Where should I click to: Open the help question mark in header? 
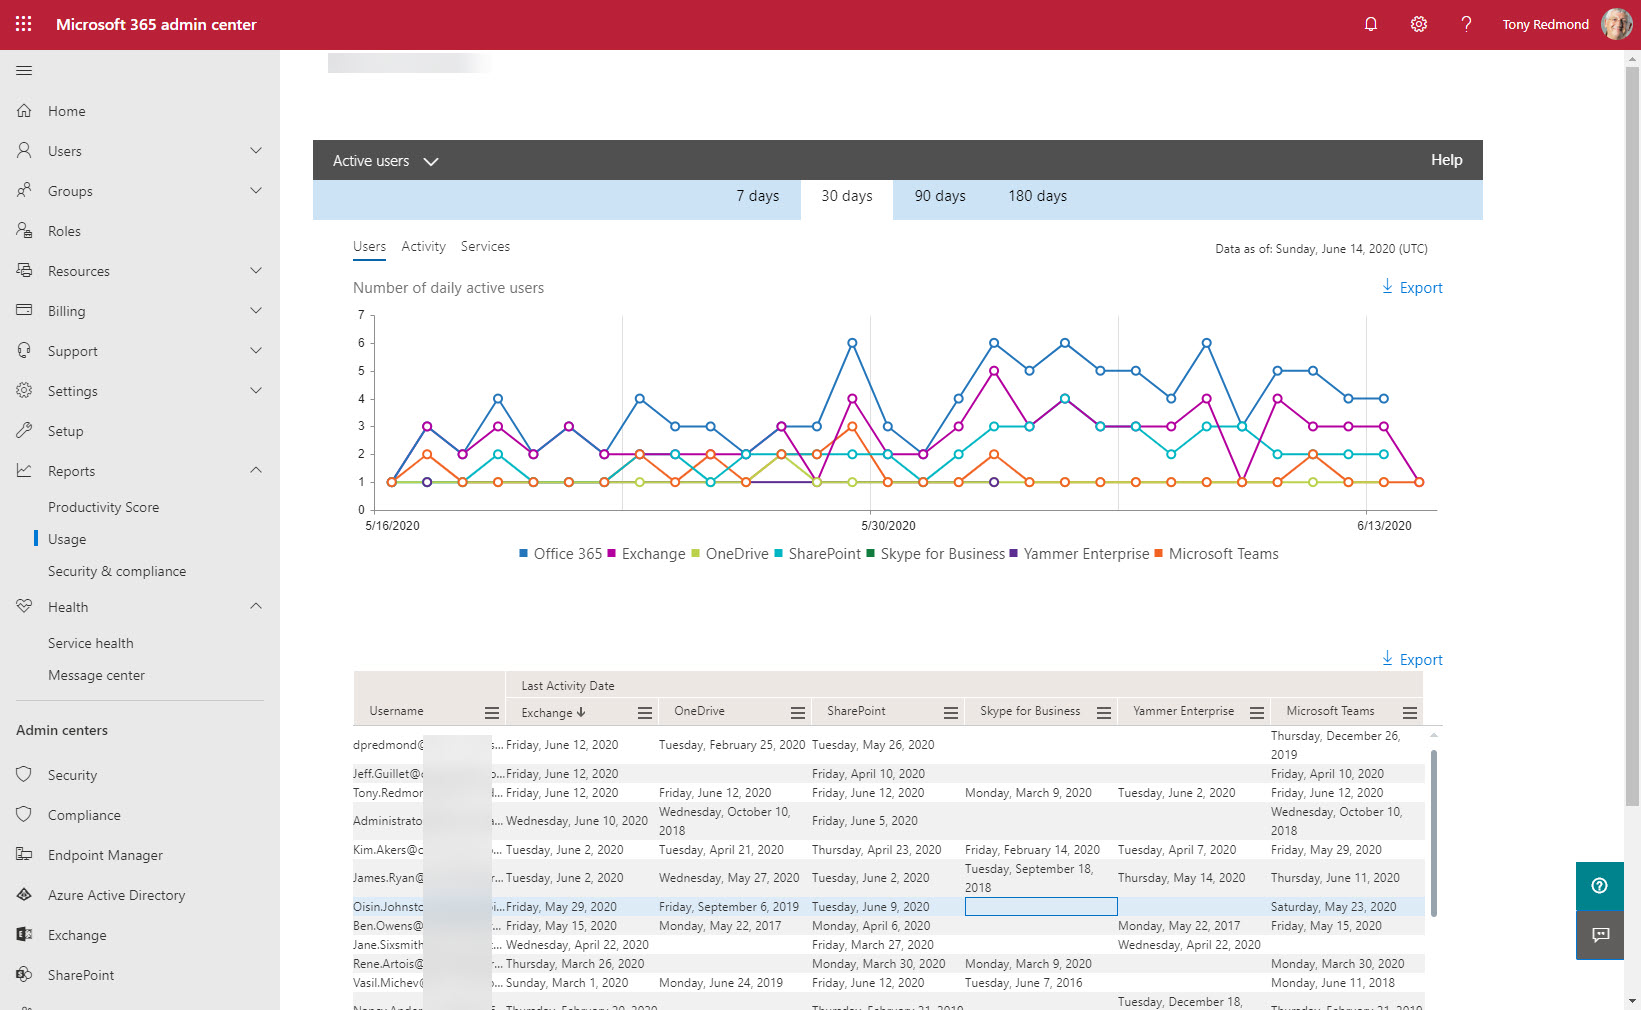pyautogui.click(x=1466, y=24)
